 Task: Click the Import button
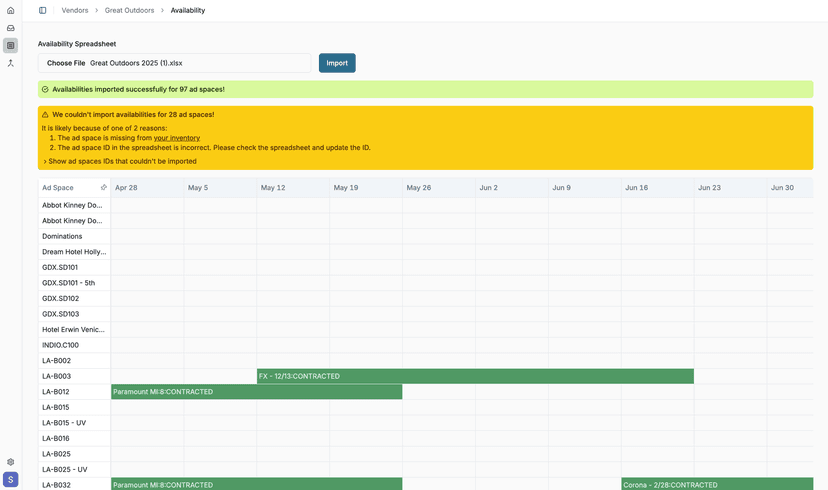(337, 63)
